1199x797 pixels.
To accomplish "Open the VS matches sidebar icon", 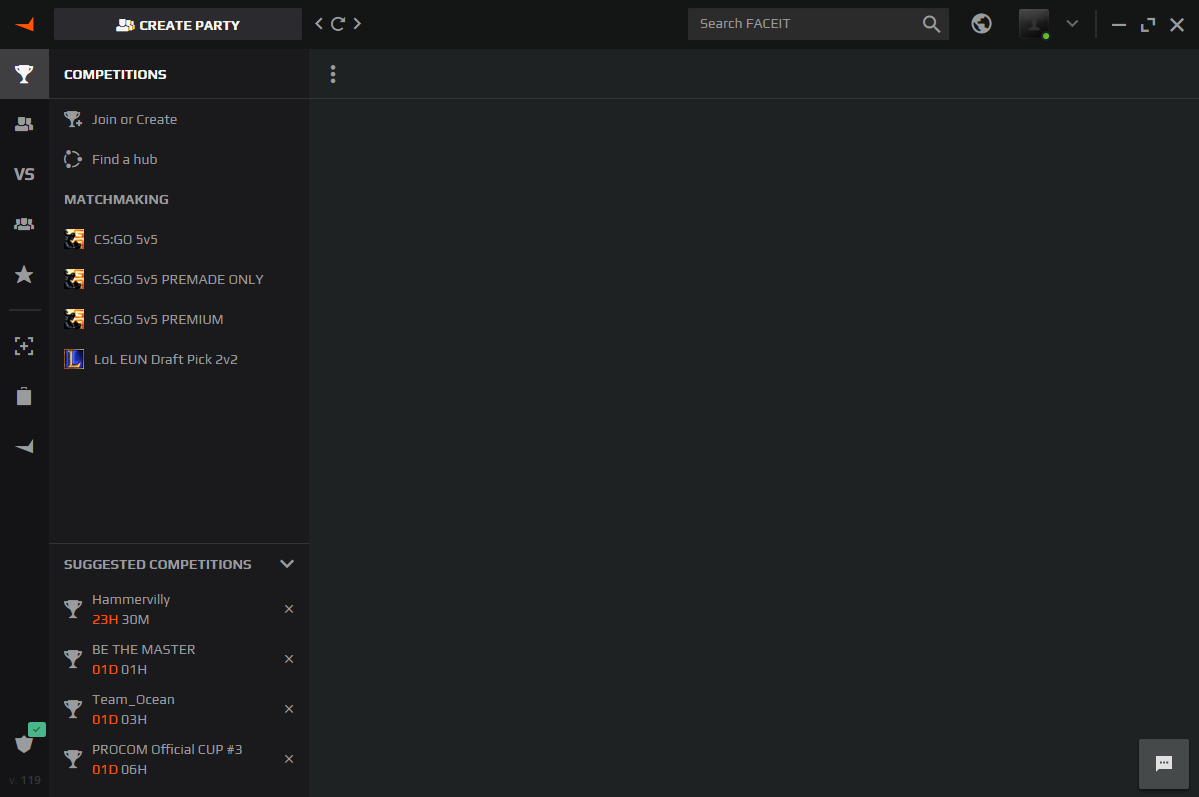I will [24, 174].
